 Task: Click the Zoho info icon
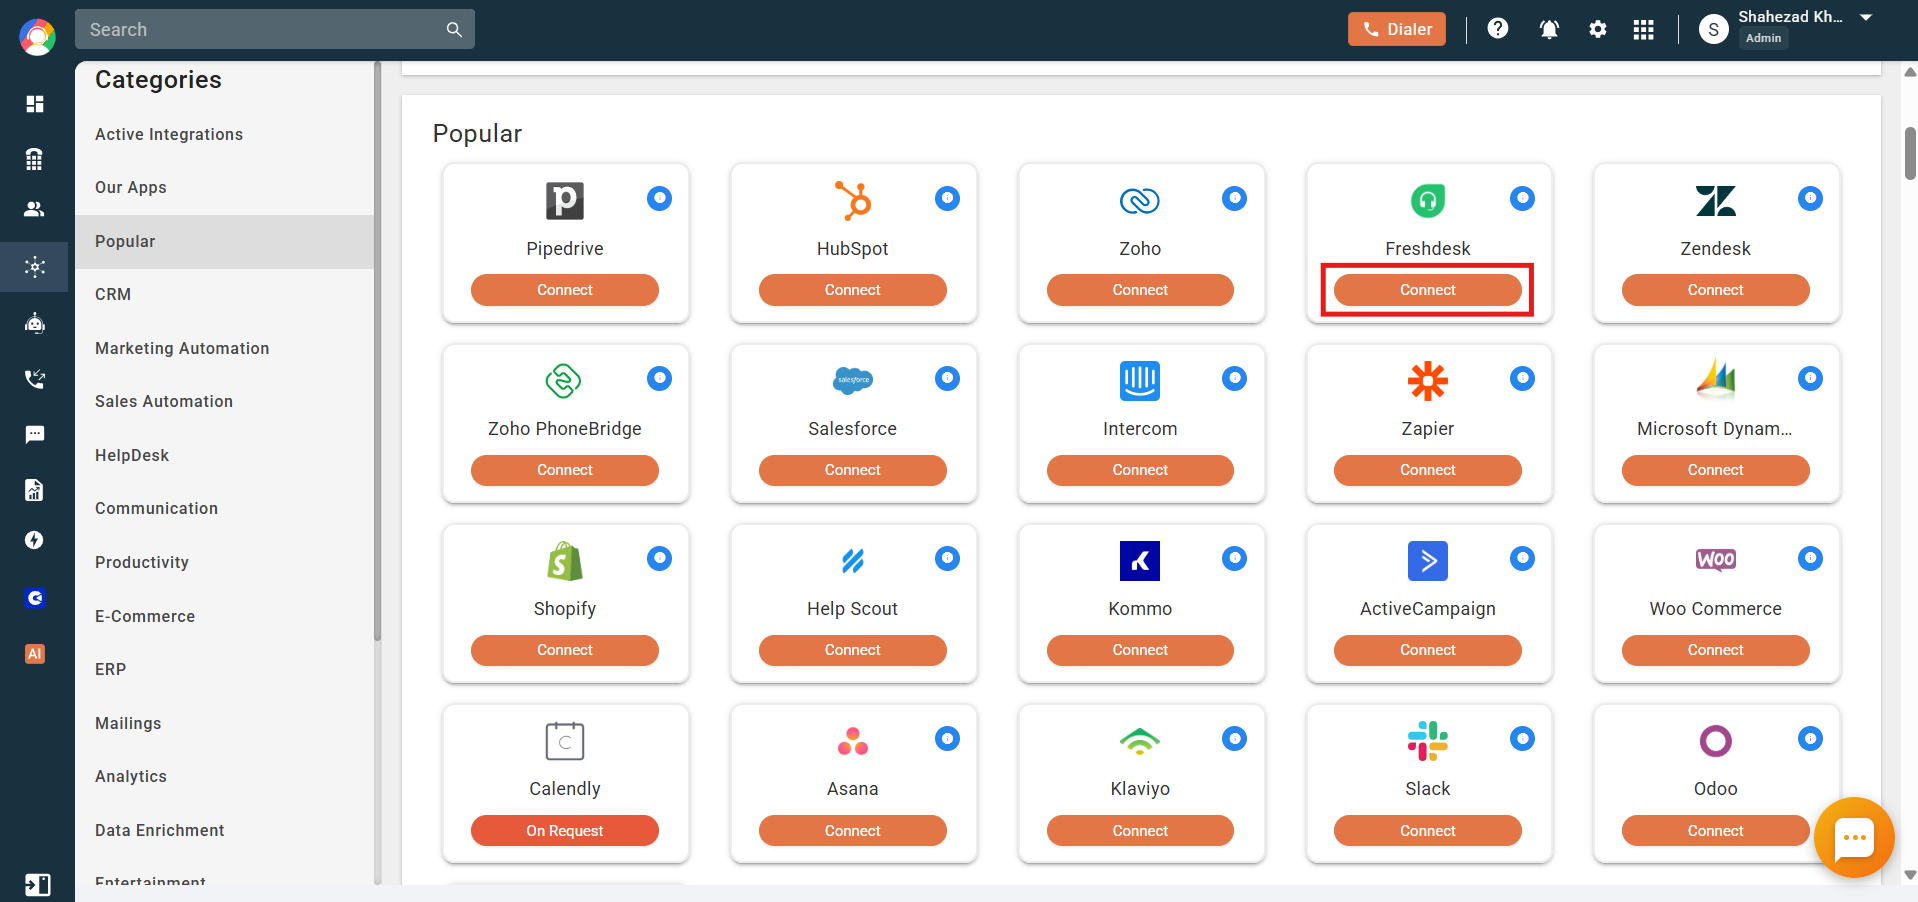(1235, 198)
